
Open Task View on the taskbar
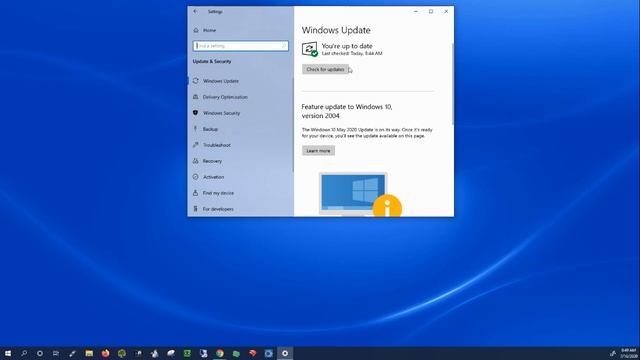[56, 353]
